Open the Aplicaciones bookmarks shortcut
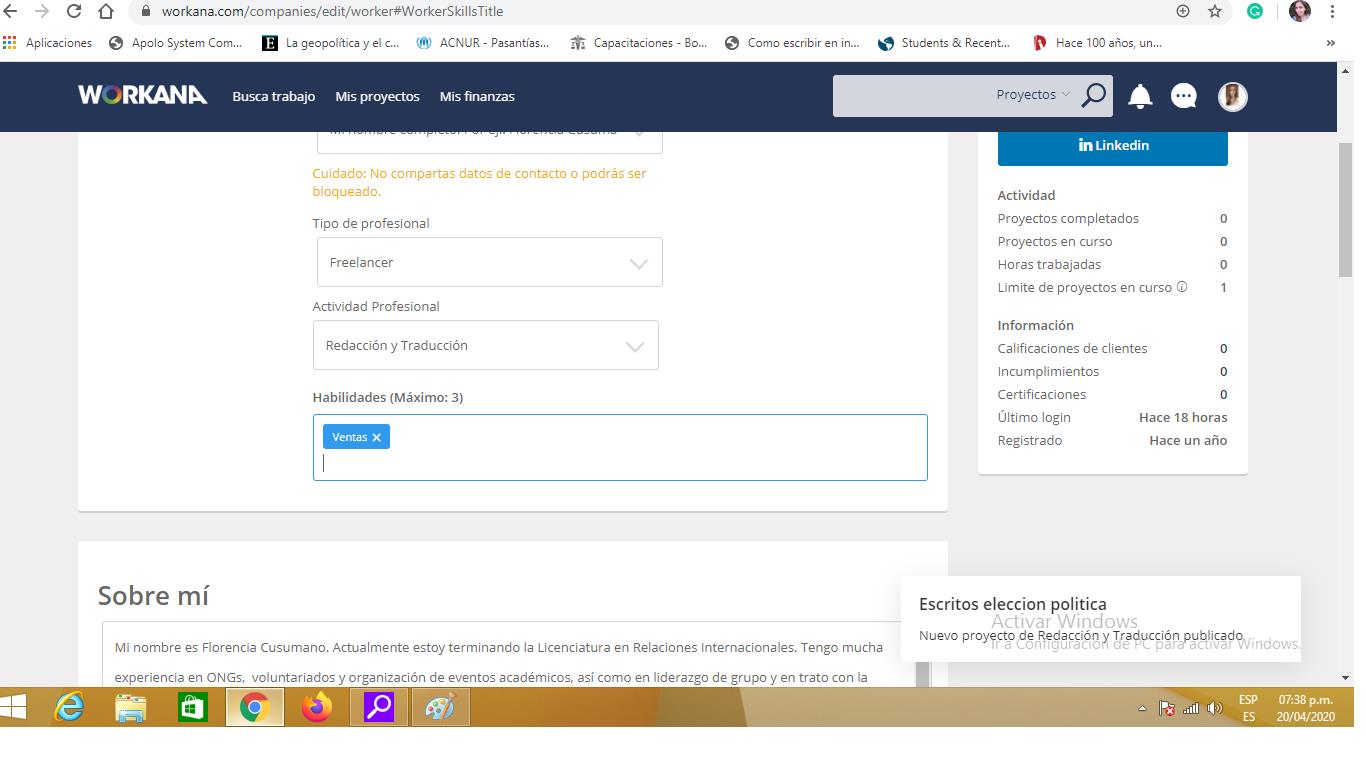The image size is (1366, 768). tap(48, 43)
